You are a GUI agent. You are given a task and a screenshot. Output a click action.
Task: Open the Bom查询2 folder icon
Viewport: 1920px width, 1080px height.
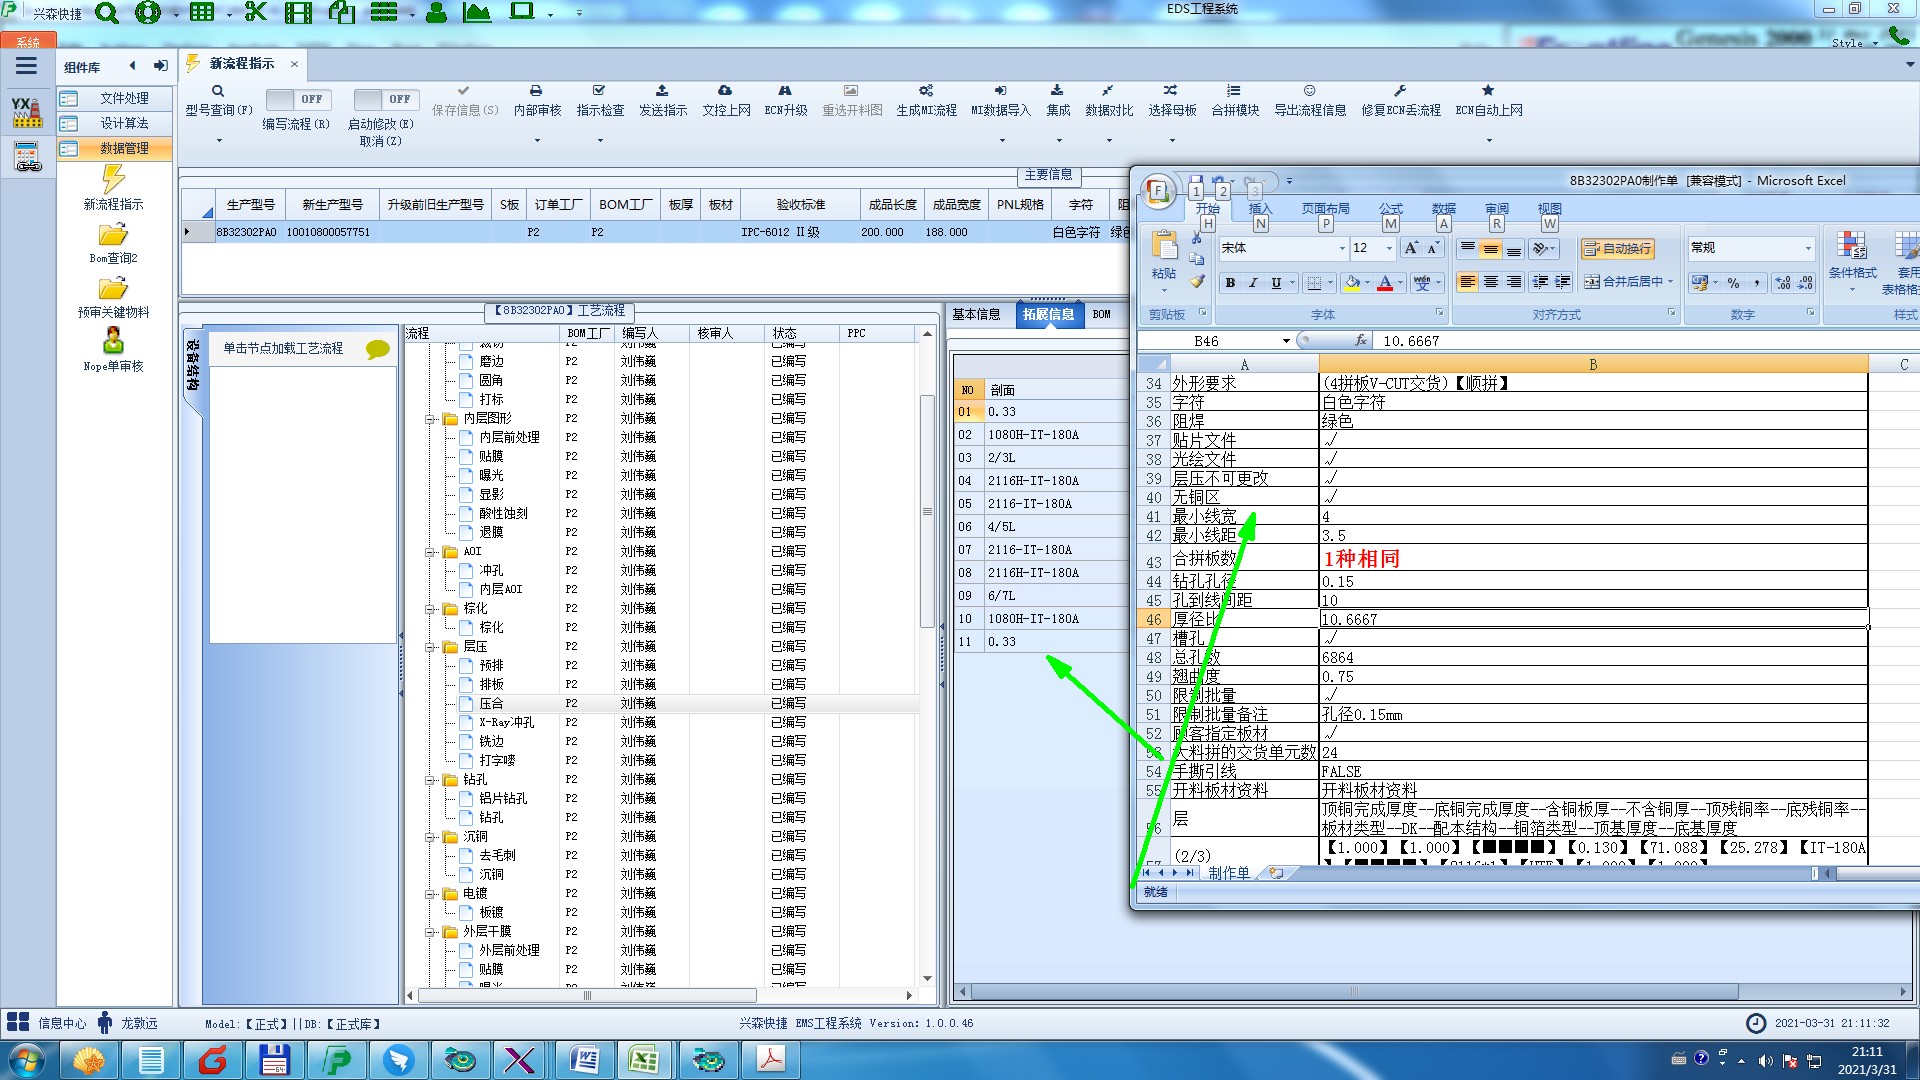tap(113, 235)
